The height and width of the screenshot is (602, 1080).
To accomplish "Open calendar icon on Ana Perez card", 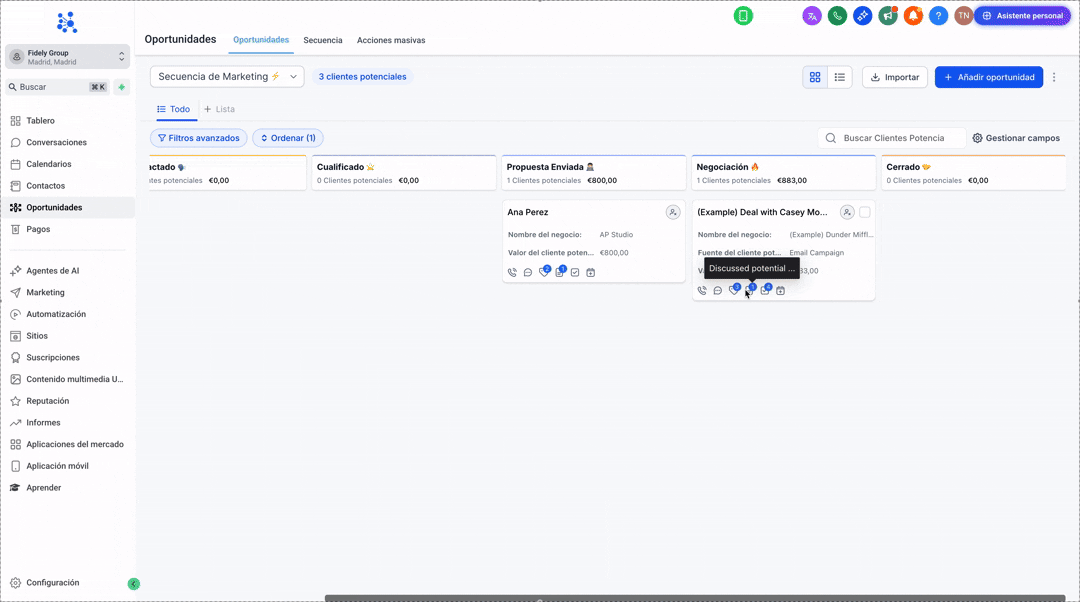I will [590, 273].
